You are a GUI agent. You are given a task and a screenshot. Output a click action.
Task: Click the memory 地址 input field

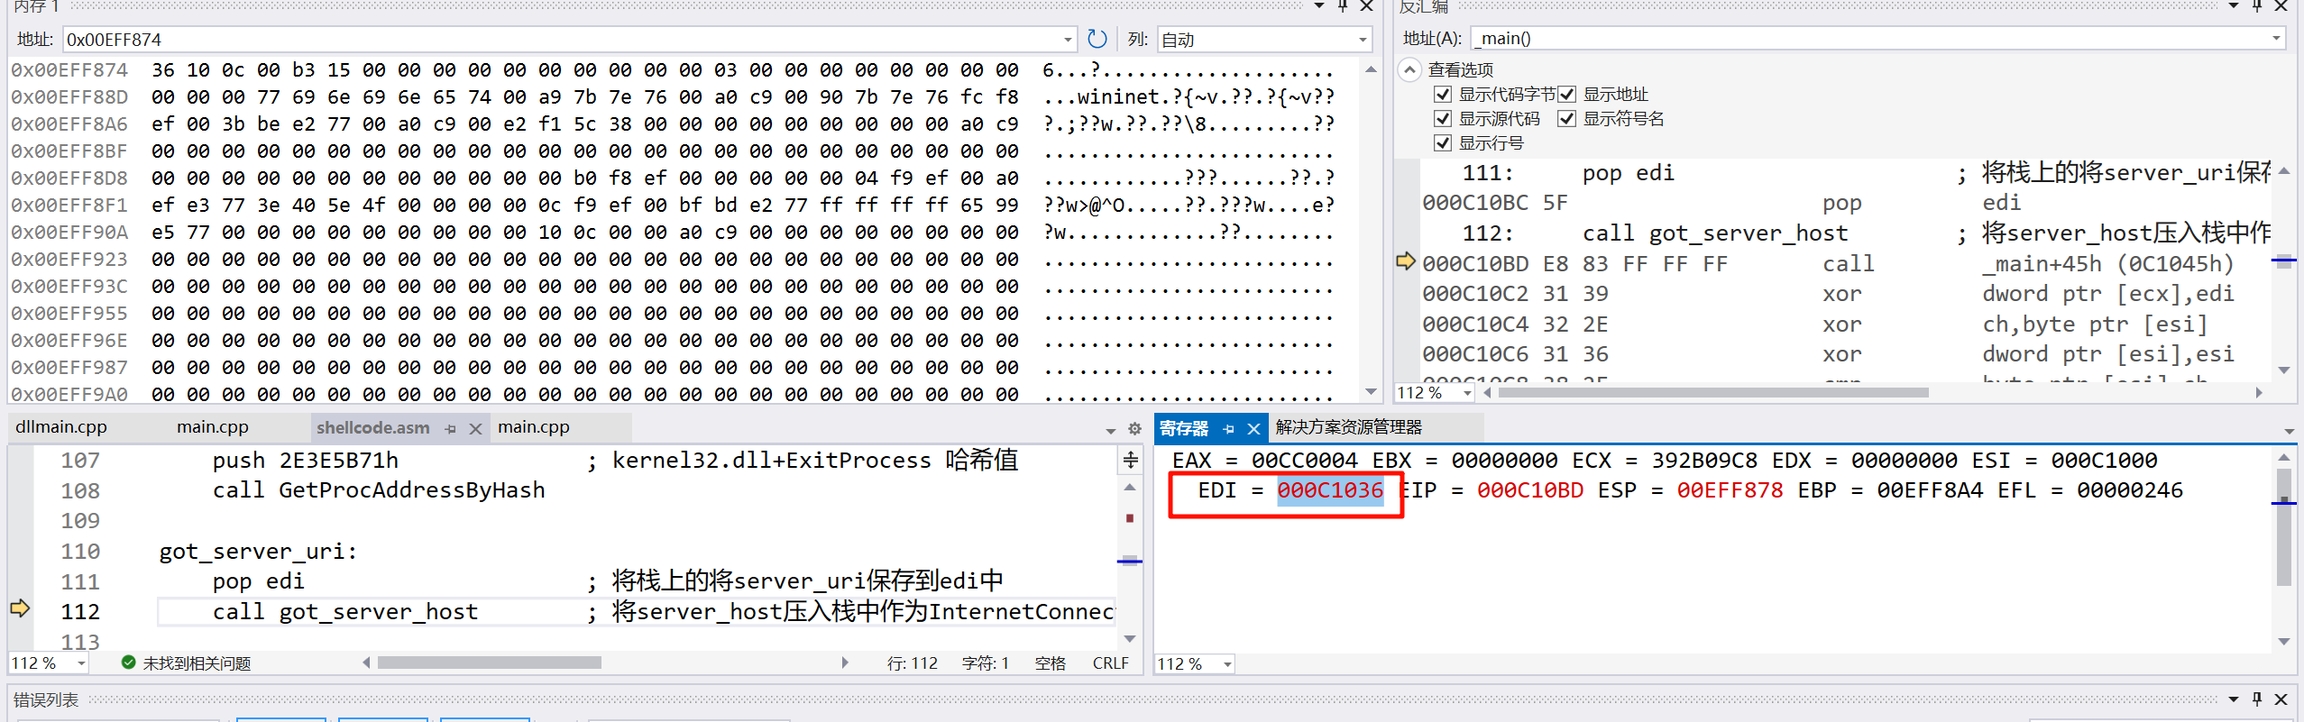pyautogui.click(x=560, y=40)
